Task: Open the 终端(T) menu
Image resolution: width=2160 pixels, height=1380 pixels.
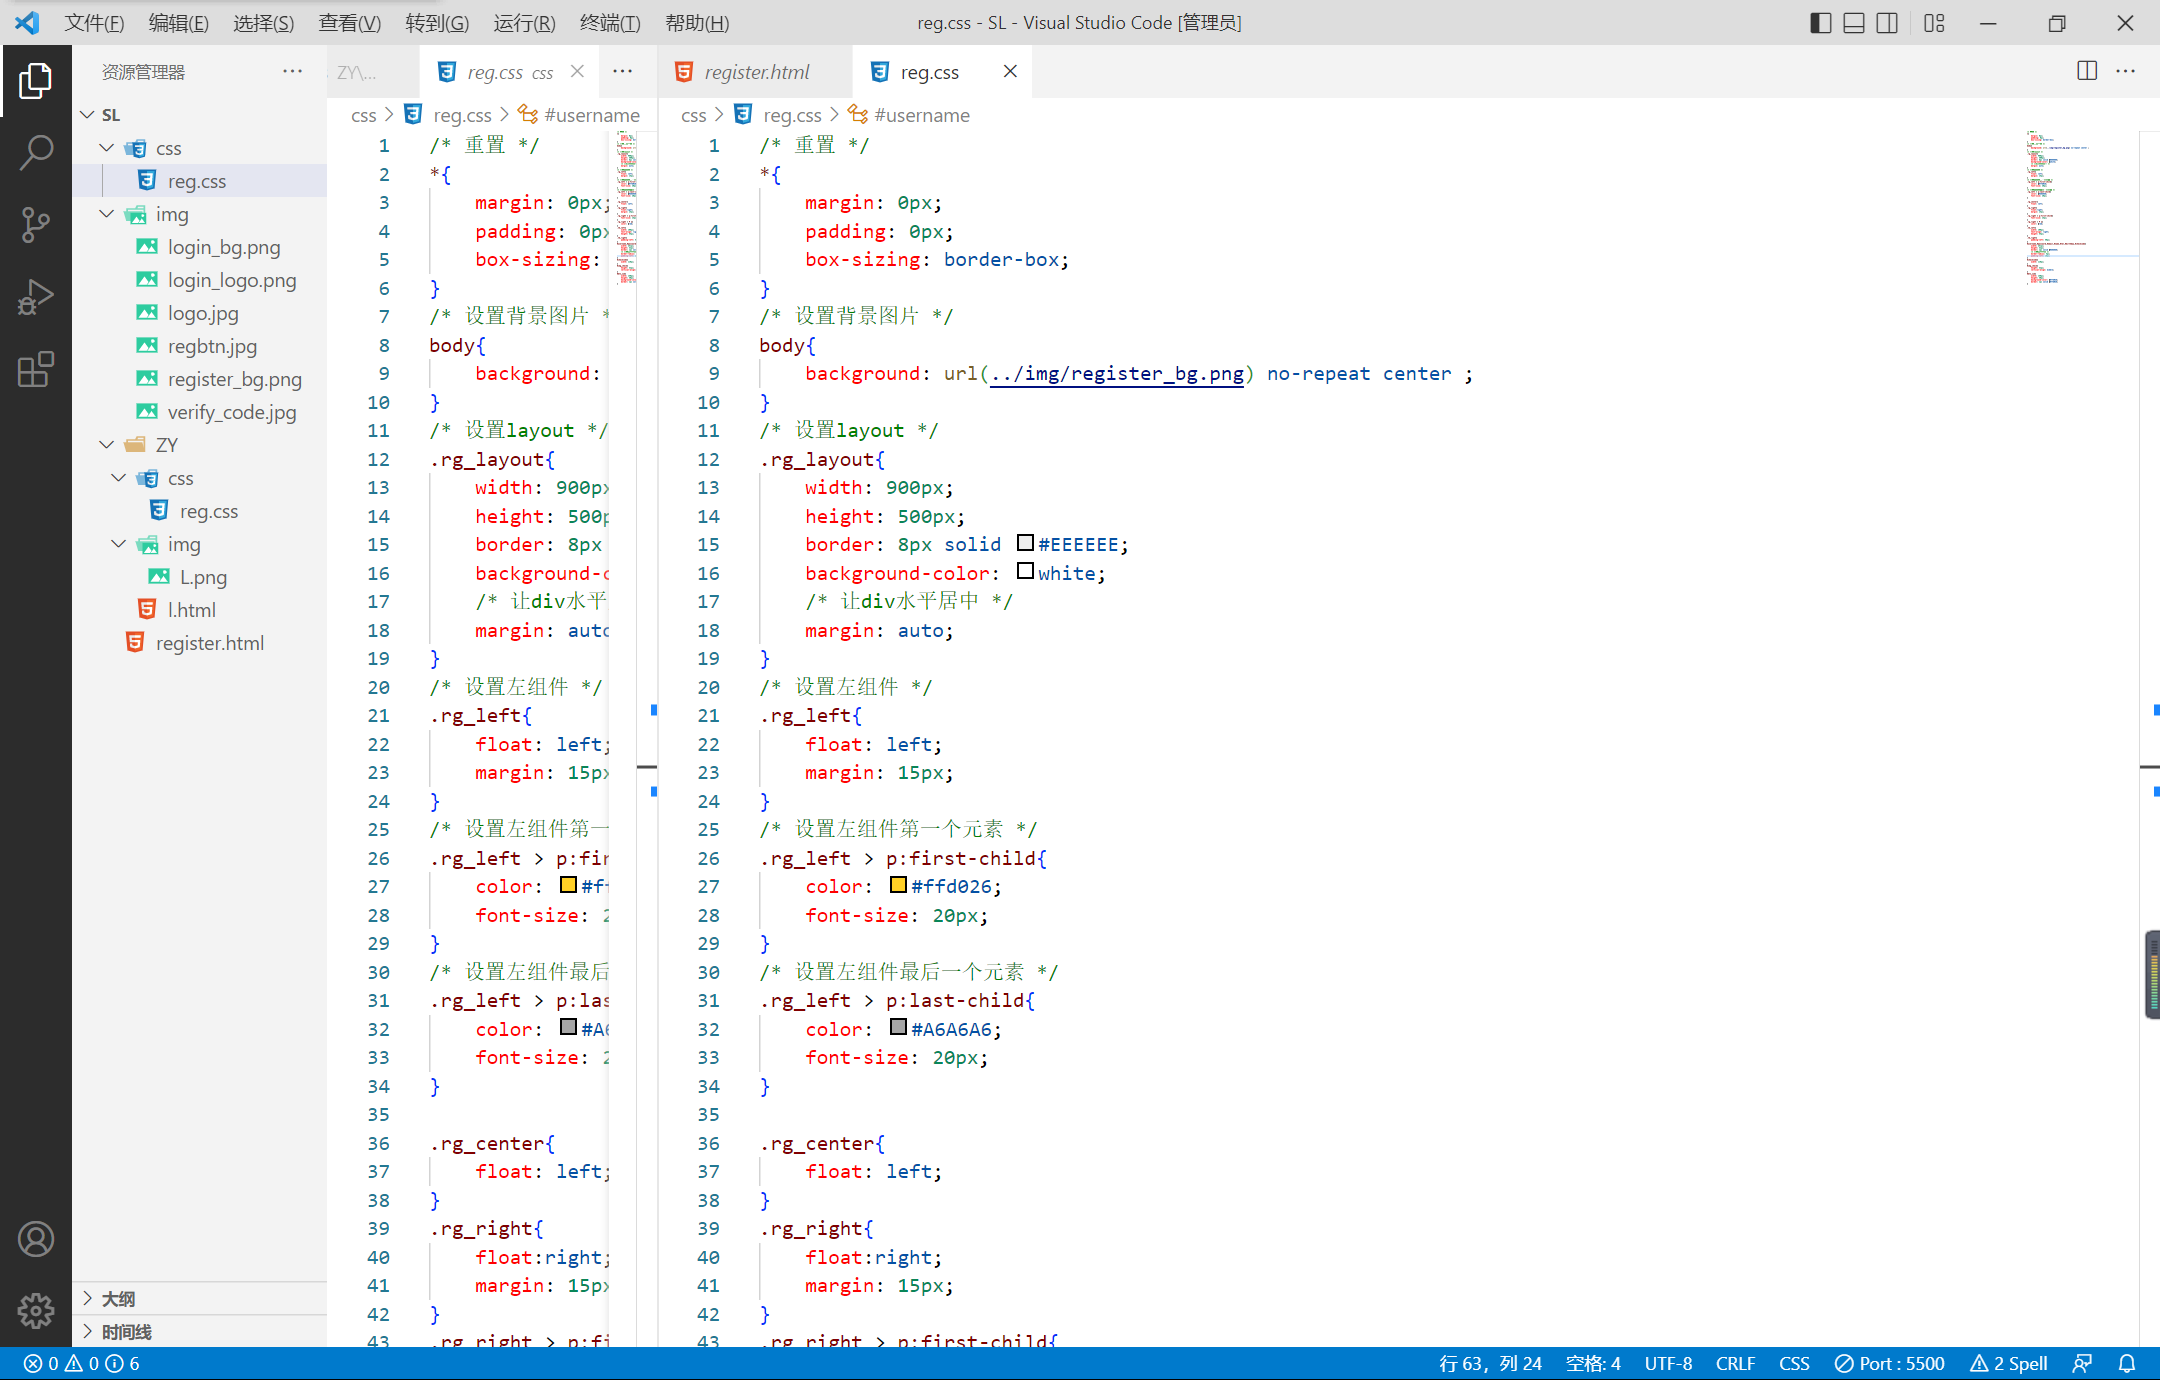Action: [609, 23]
